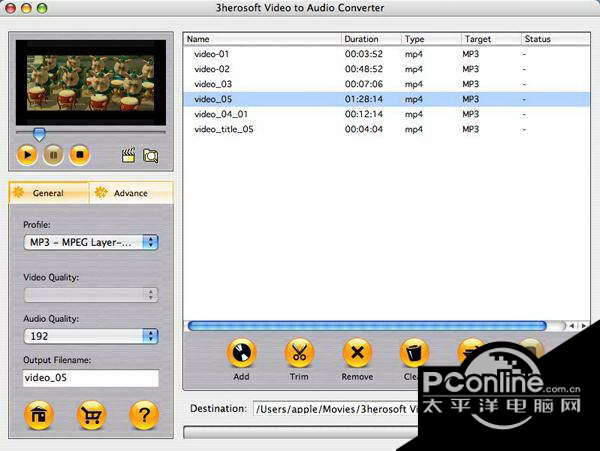
Task: Add files with the Add disc icon
Action: 241,353
